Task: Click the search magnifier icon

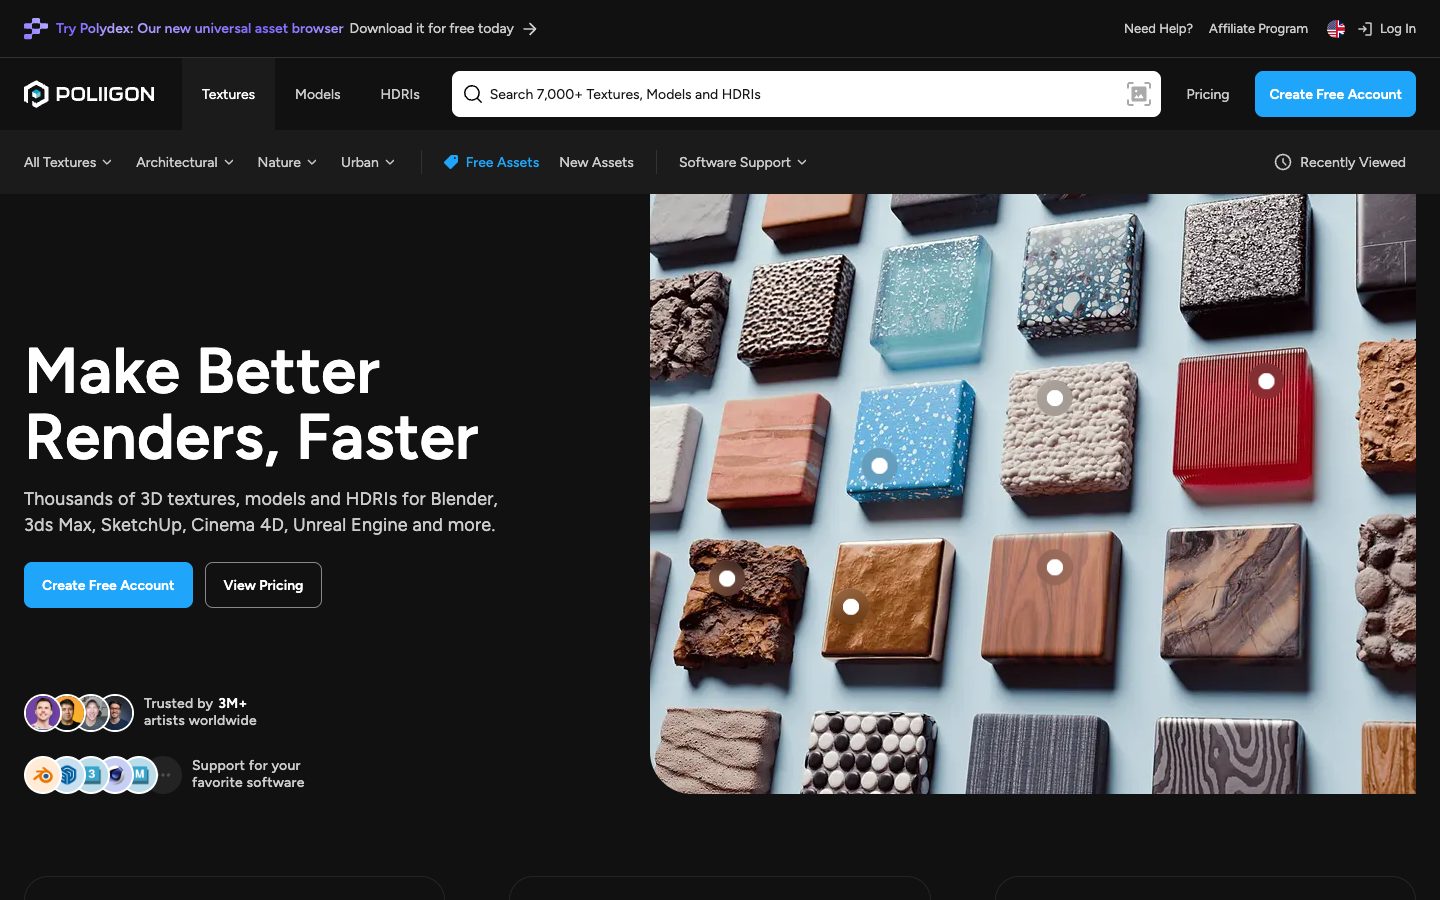Action: 473,94
